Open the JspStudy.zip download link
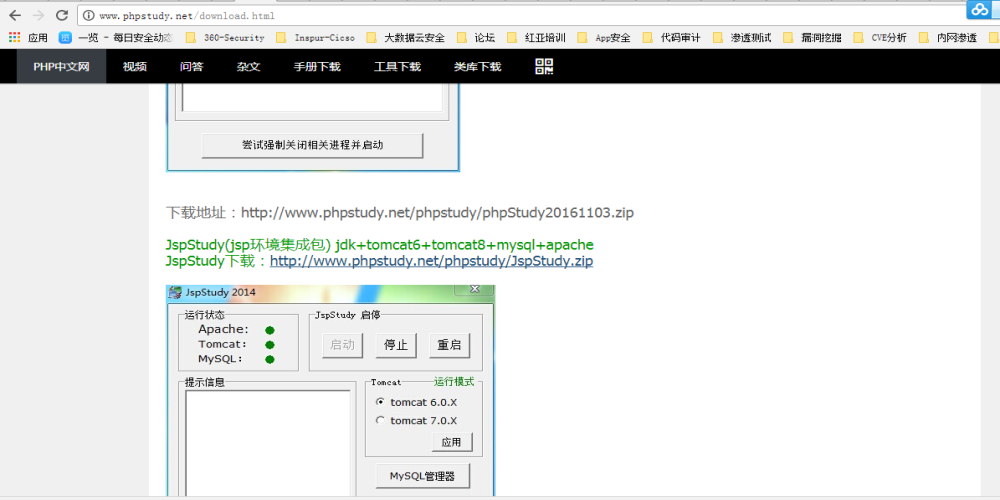This screenshot has width=1000, height=500. [x=432, y=261]
